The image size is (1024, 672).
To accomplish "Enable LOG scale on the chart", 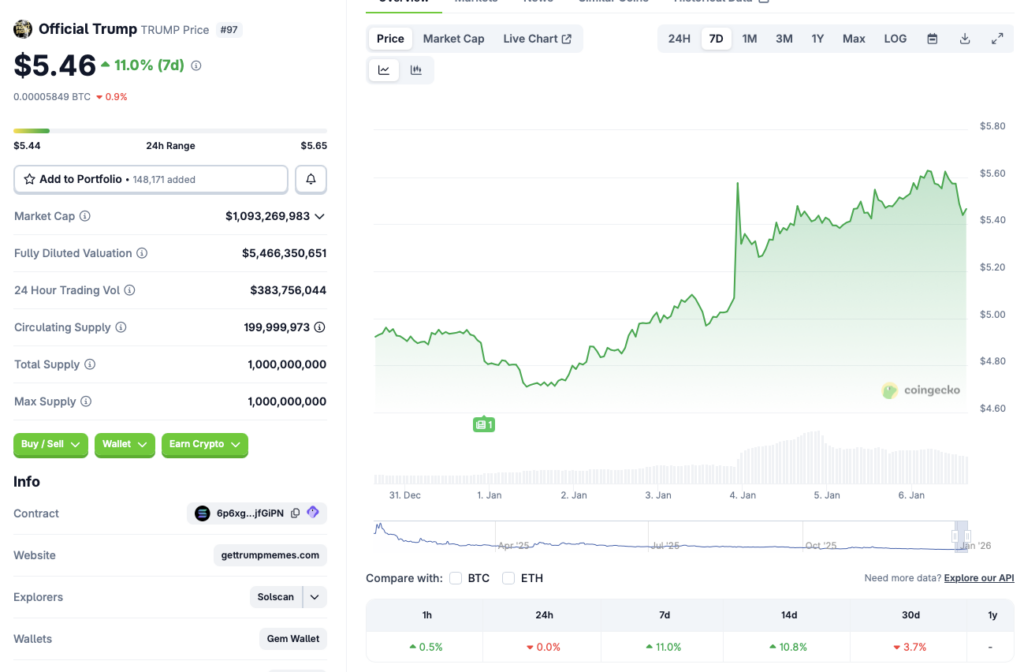I will click(x=895, y=38).
